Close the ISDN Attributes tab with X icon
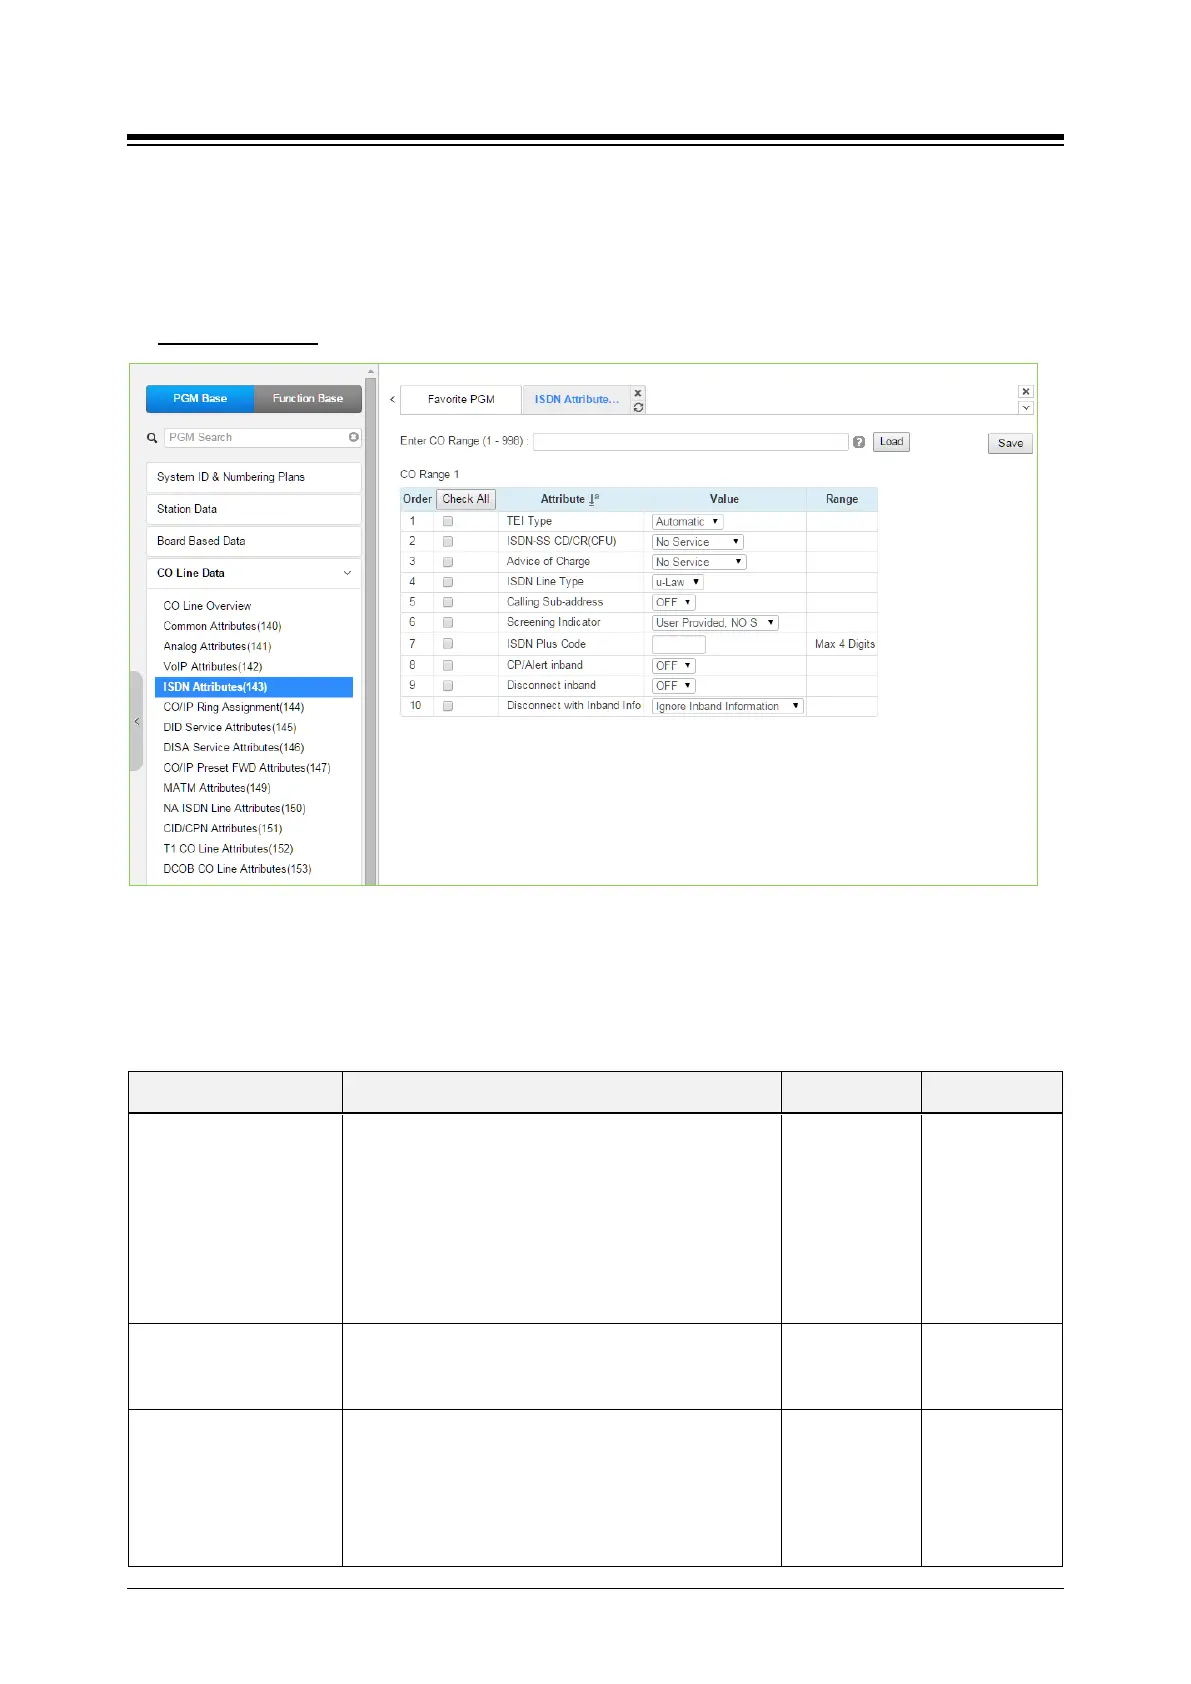This screenshot has width=1191, height=1684. 638,393
